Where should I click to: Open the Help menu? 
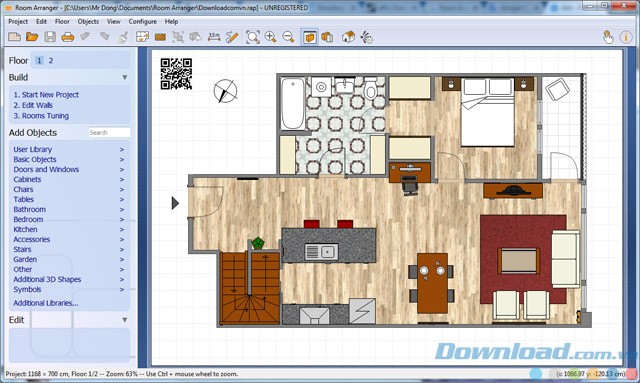[x=171, y=22]
